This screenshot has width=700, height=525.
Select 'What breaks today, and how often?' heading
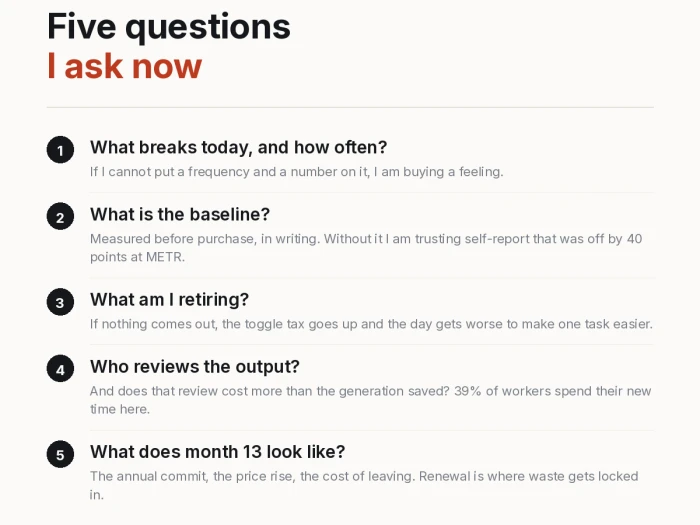click(238, 148)
